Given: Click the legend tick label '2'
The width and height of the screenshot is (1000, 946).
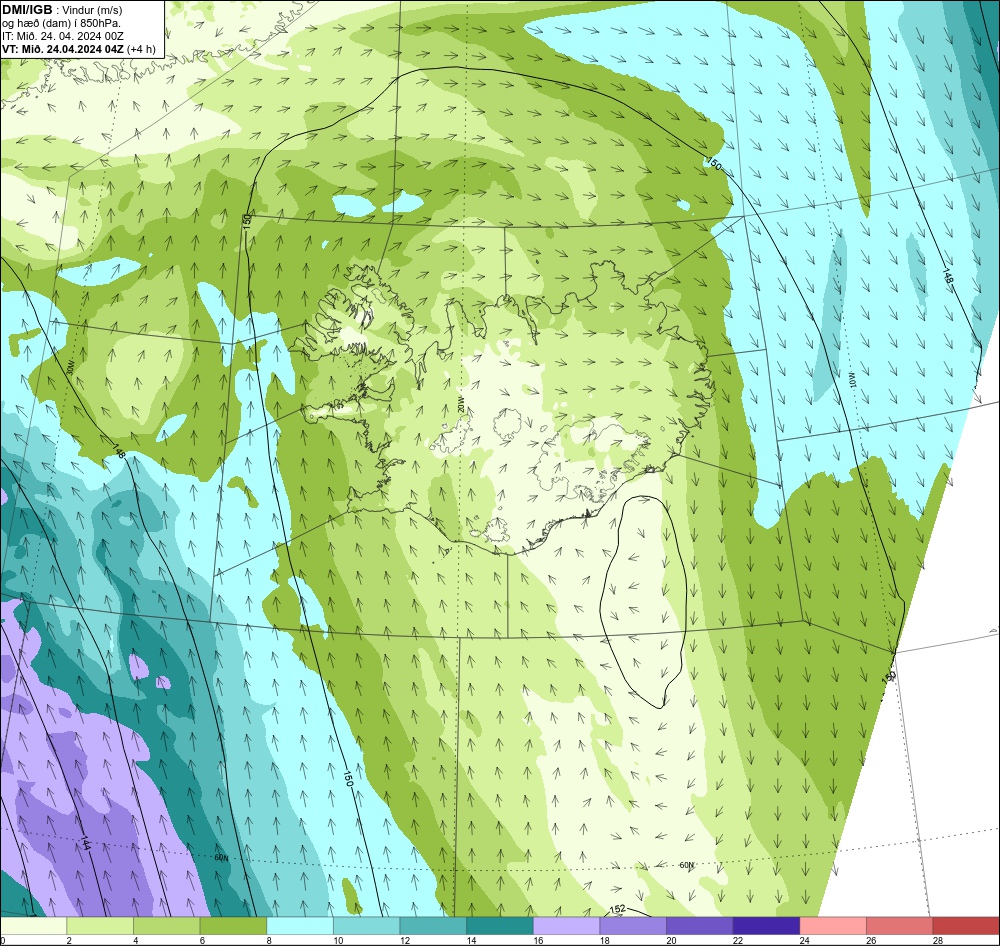Looking at the screenshot, I should click(70, 940).
